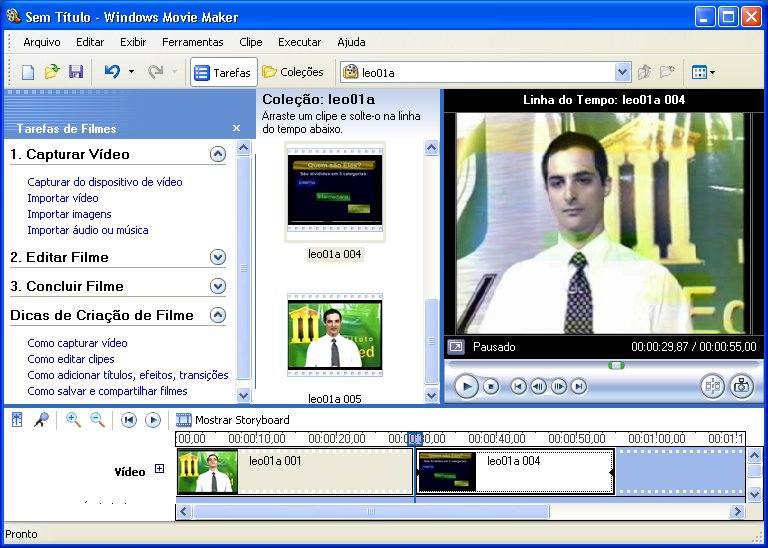Screen dimensions: 768x548
Task: Open the Como editar clipes tip
Action: click(x=71, y=359)
